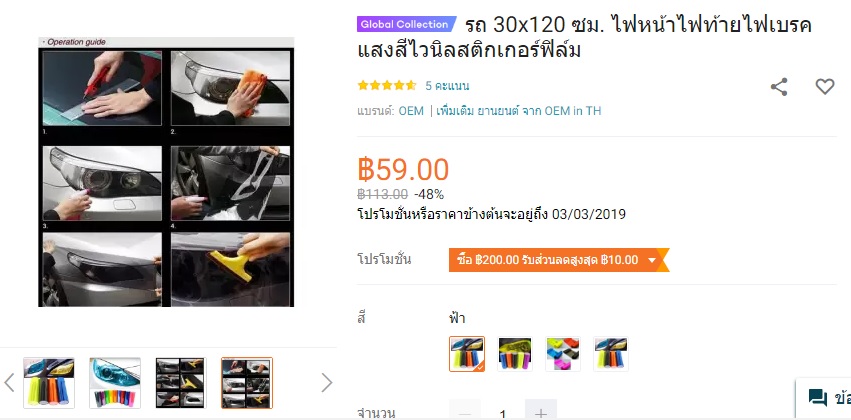851x420 pixels.
Task: Open the OEM brand link
Action: coord(411,111)
